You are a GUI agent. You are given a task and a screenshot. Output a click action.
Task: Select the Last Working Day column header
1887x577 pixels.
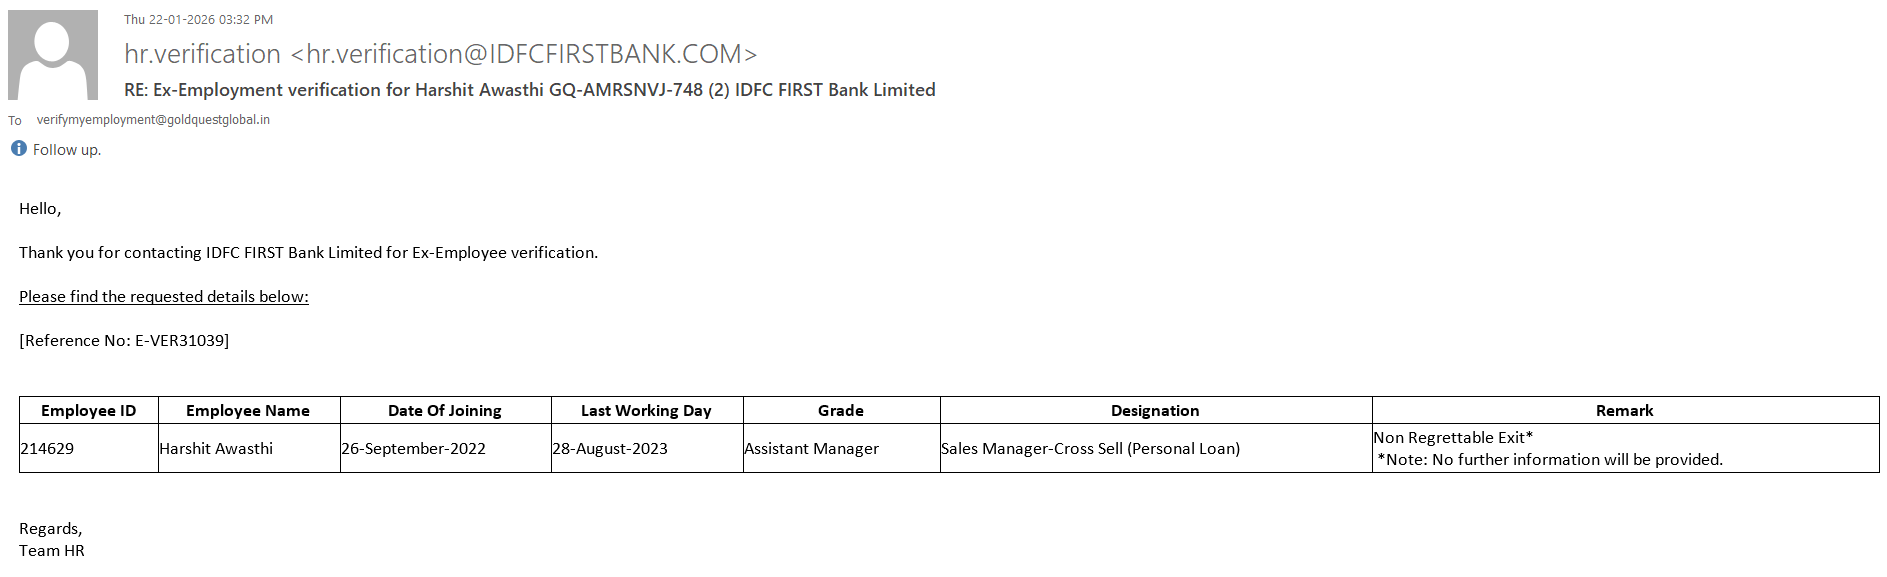tap(646, 411)
